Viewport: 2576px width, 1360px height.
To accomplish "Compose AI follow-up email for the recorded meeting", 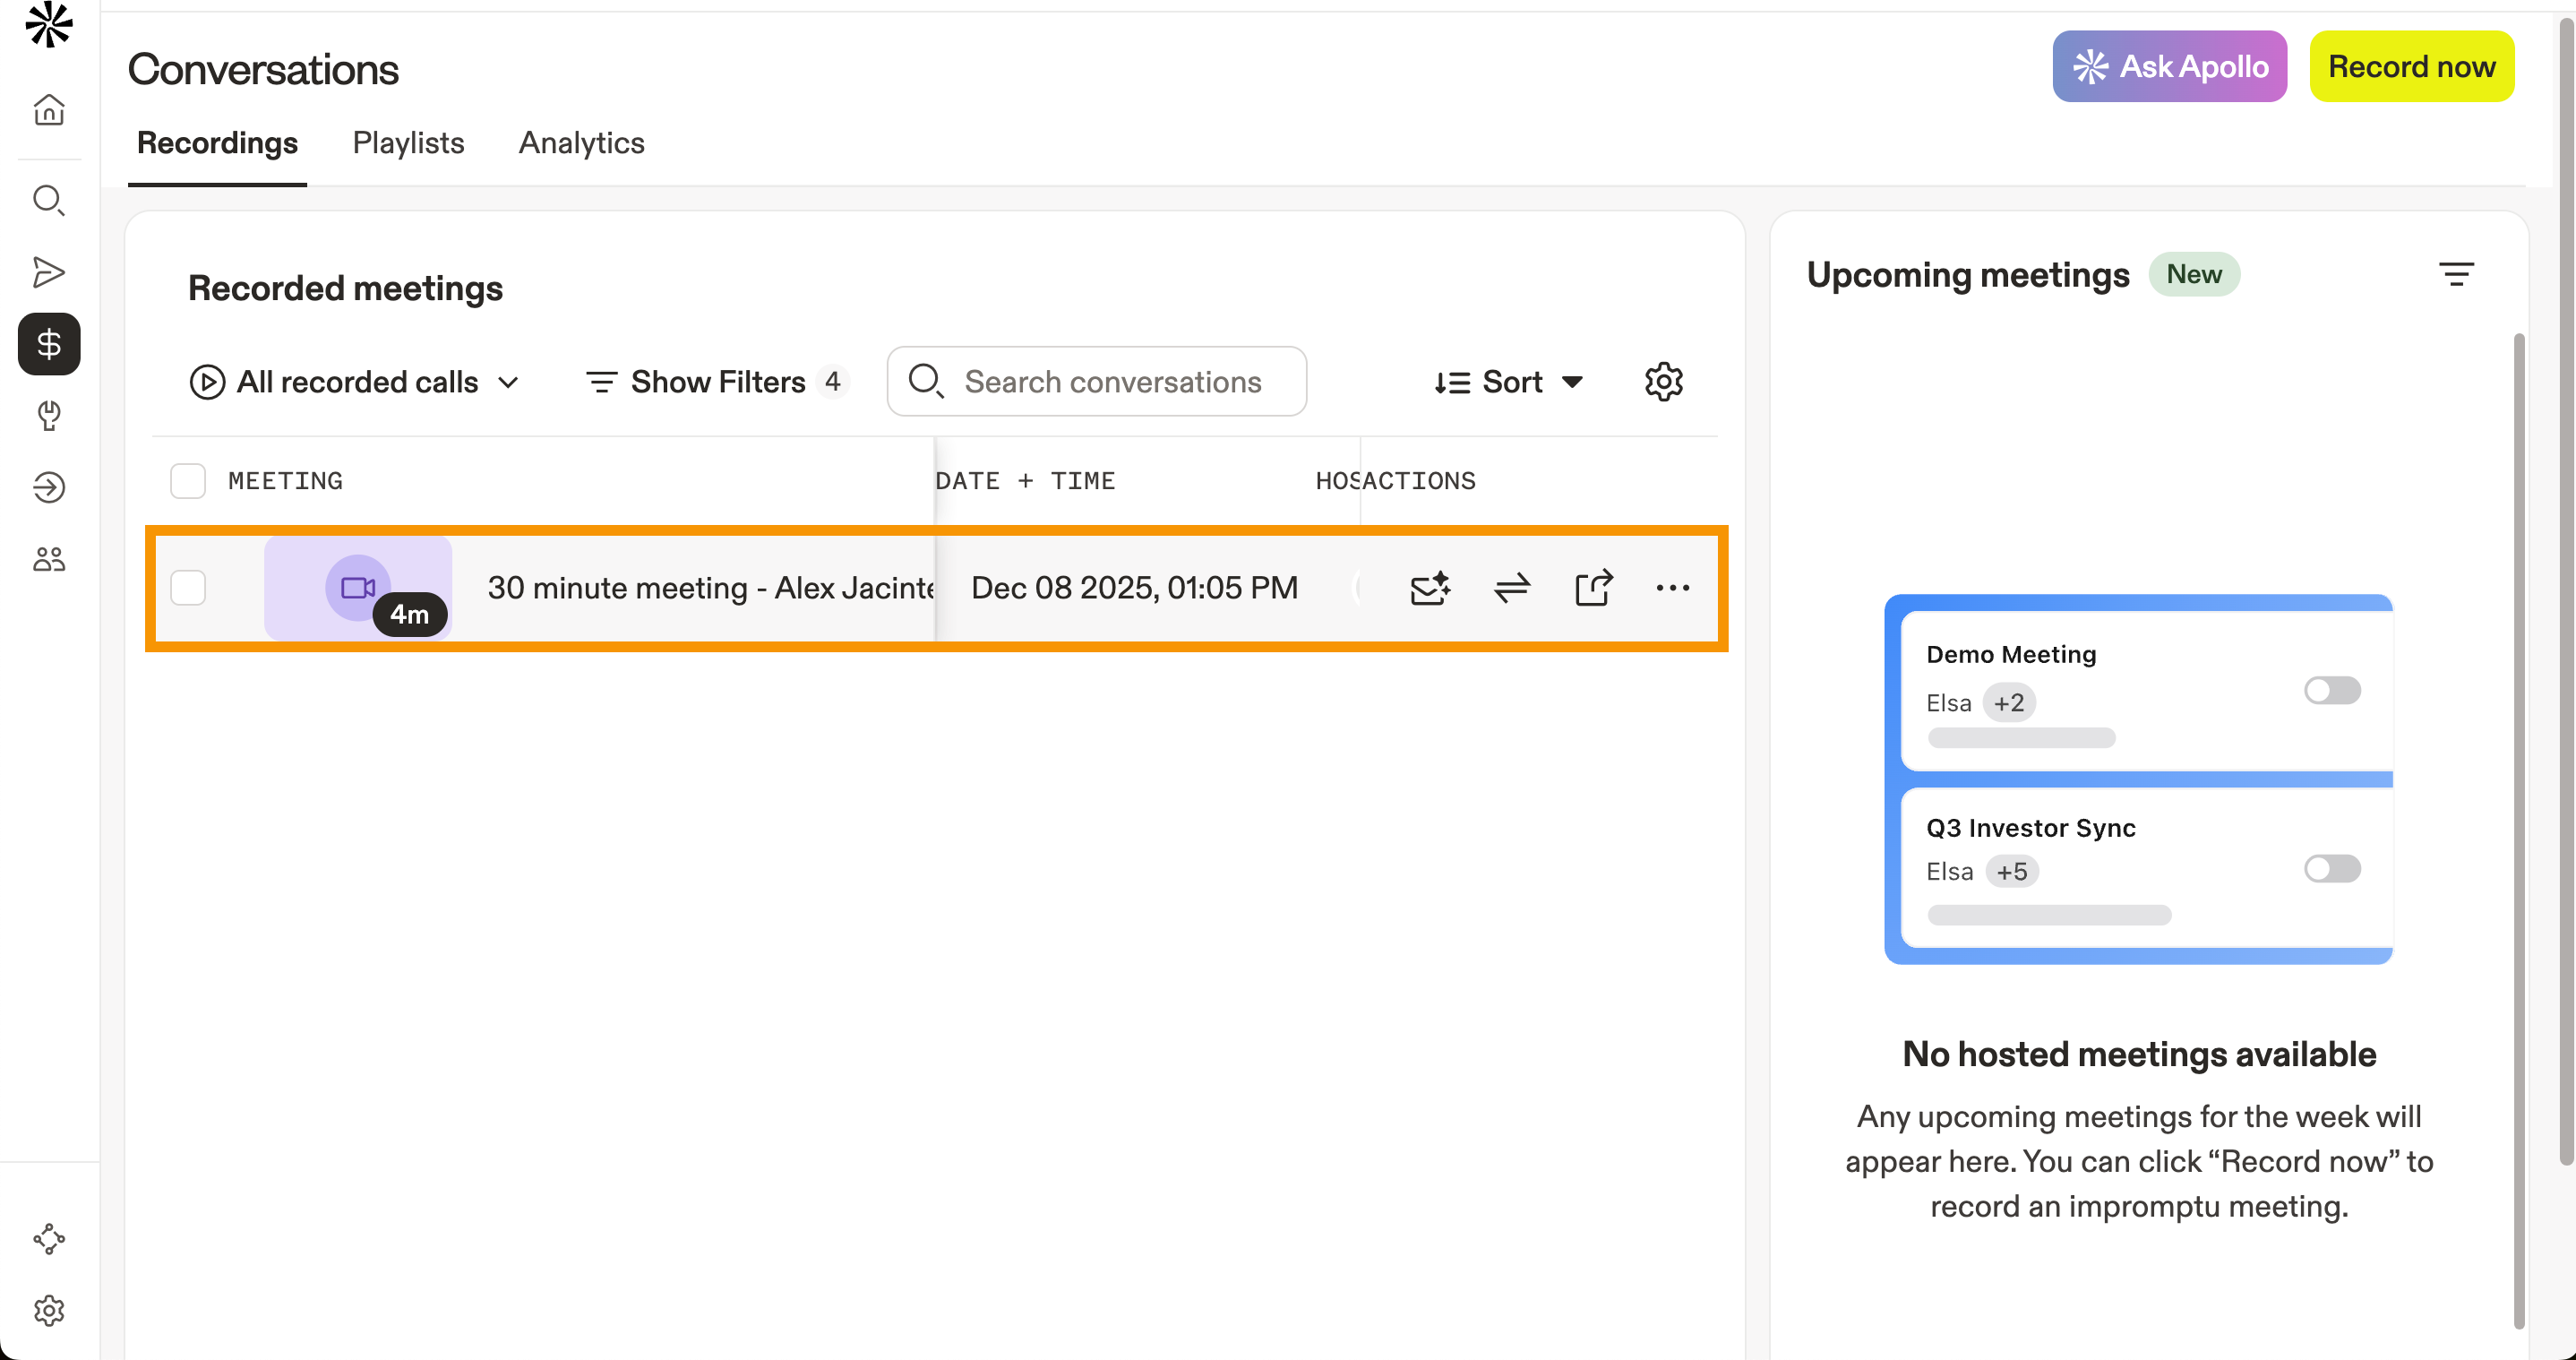I will 1430,588.
